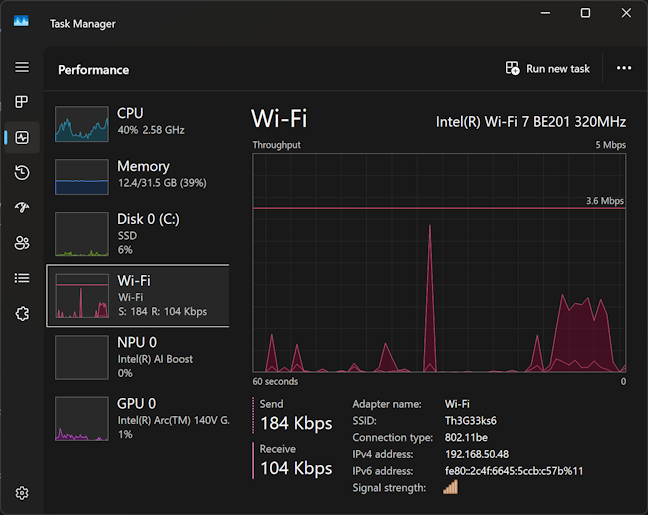Viewport: 648px width, 515px height.
Task: Click the 40% 2.58 GHz CPU reading
Action: [x=151, y=130]
